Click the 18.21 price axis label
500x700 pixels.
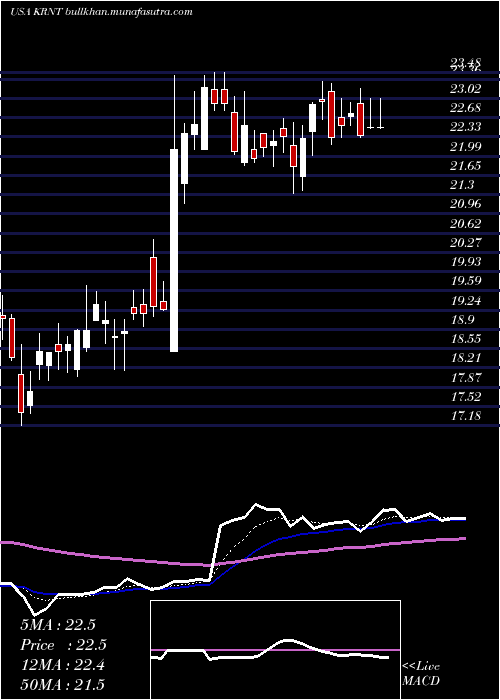pyautogui.click(x=465, y=358)
